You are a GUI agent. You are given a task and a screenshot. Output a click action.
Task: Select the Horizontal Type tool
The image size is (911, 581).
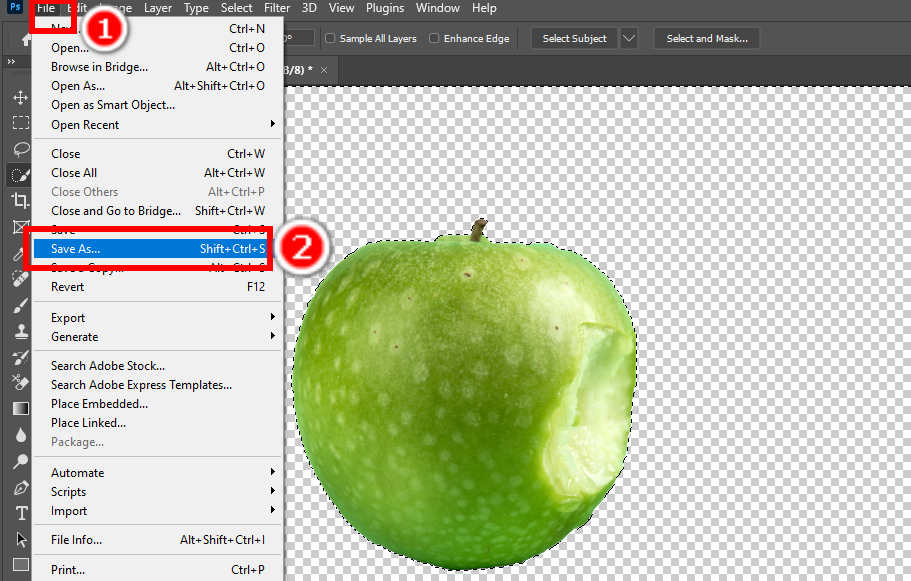[x=21, y=514]
